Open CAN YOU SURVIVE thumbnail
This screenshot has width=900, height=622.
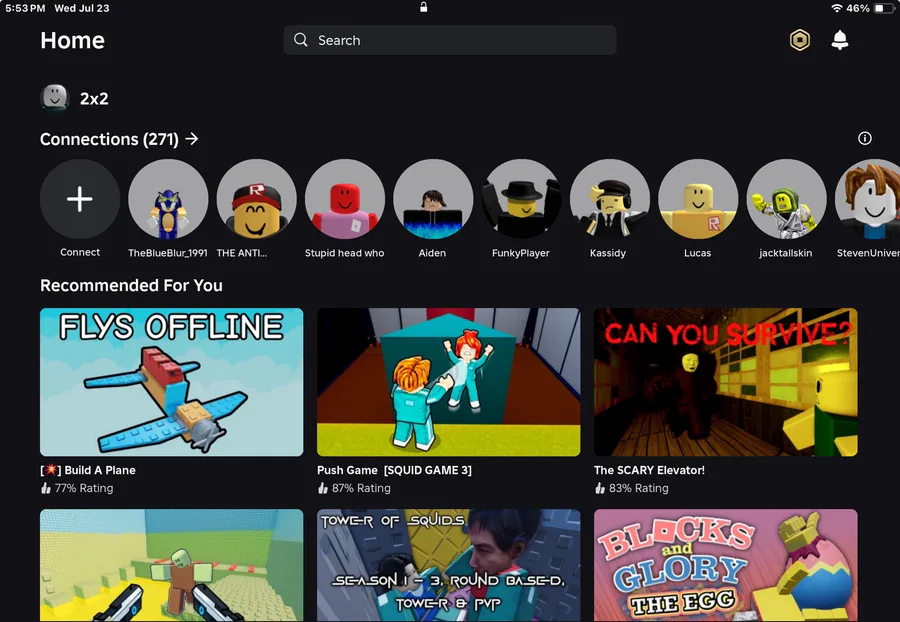tap(726, 382)
